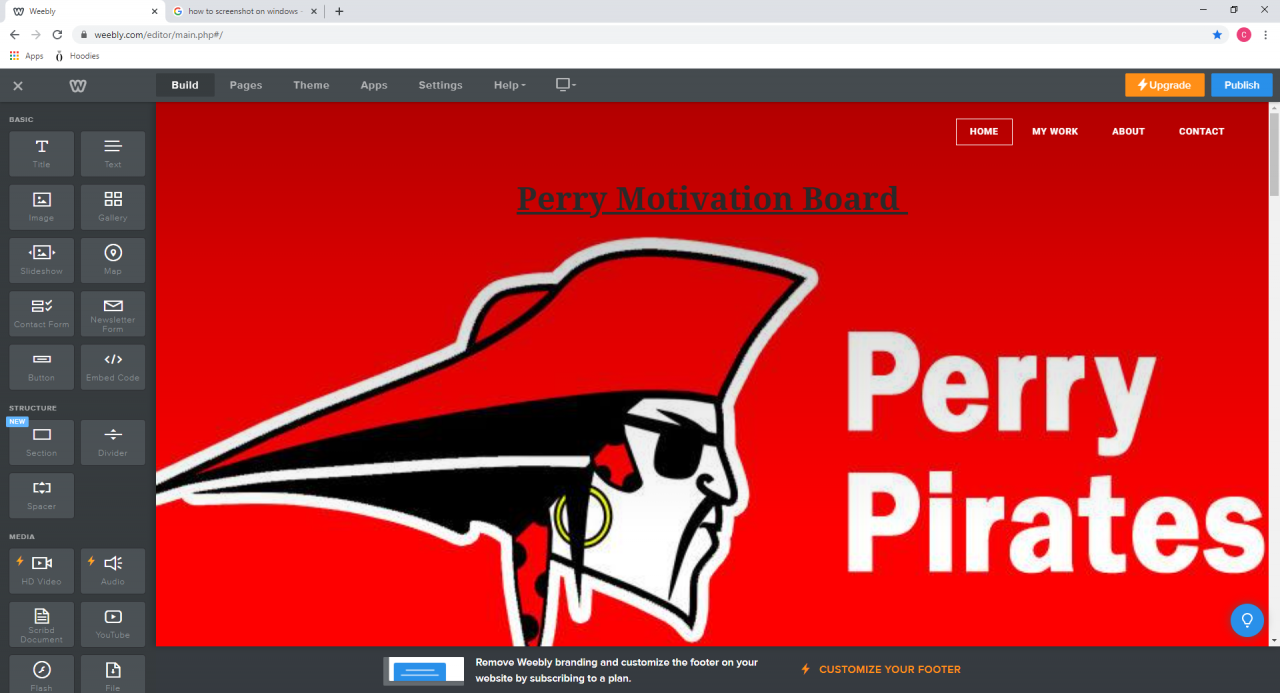The height and width of the screenshot is (693, 1280).
Task: Select the Slideshow element
Action: pos(42,260)
